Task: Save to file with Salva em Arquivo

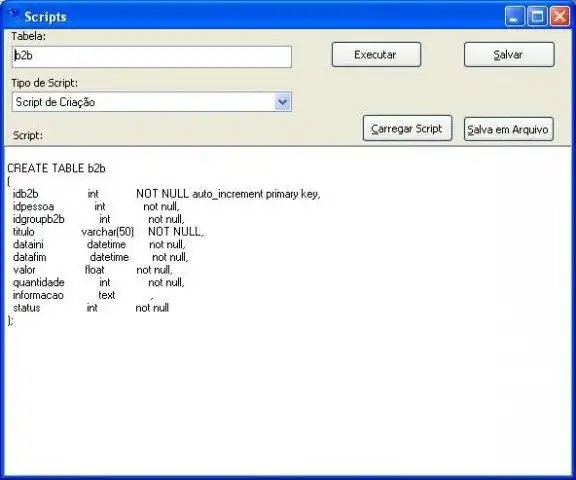Action: pos(508,129)
